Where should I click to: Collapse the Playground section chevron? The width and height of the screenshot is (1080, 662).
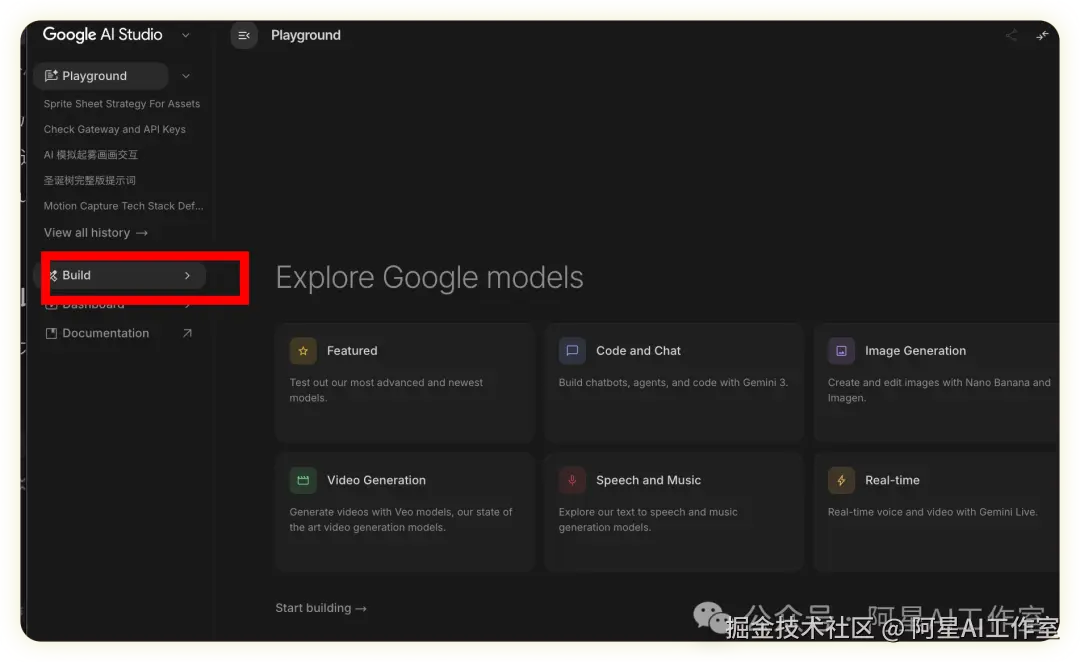click(x=186, y=76)
